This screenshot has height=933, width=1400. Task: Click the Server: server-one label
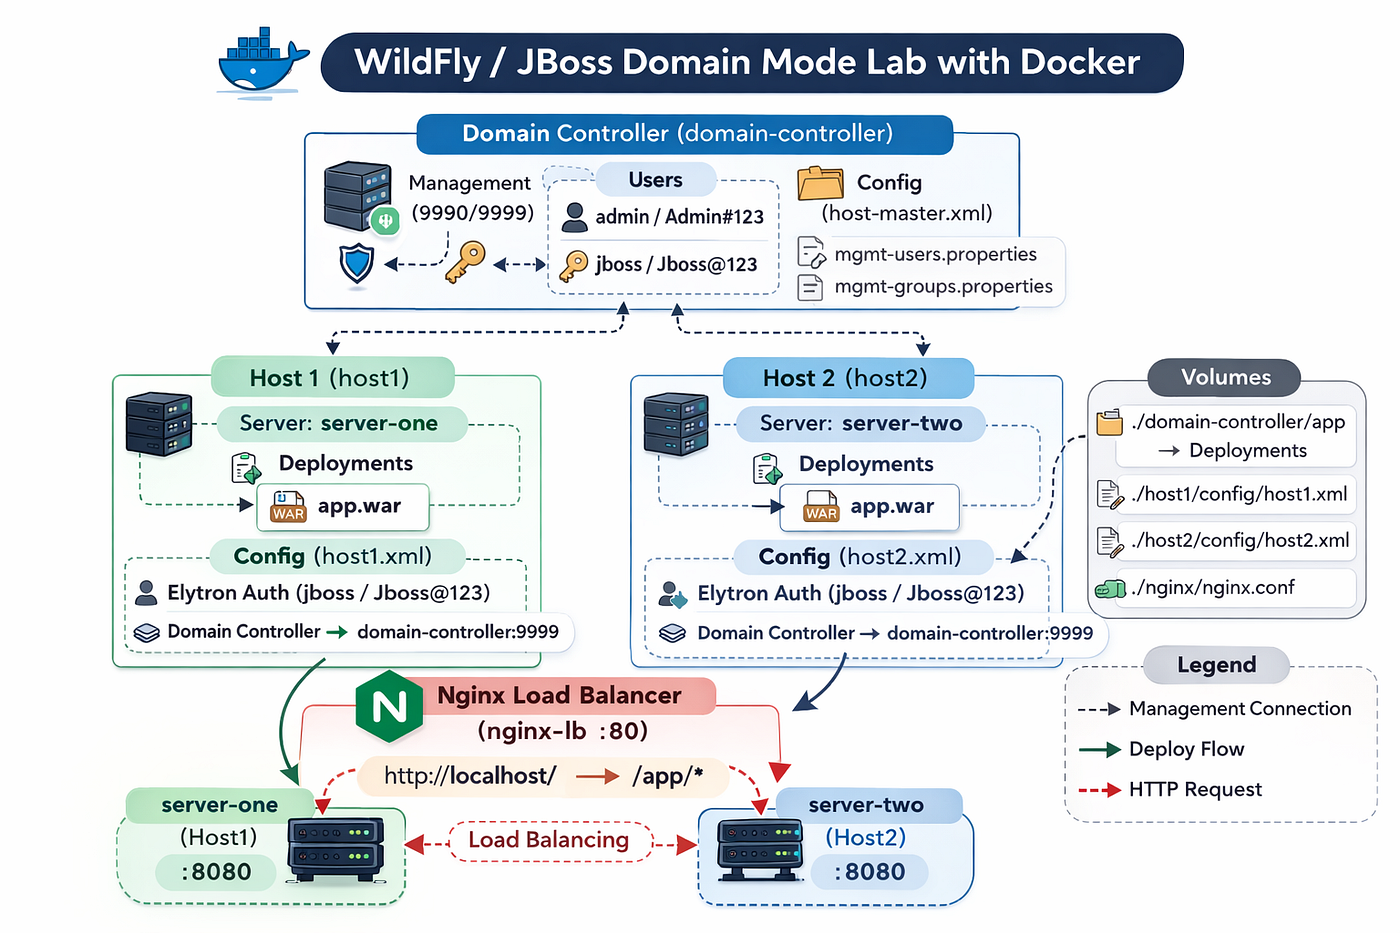click(340, 423)
